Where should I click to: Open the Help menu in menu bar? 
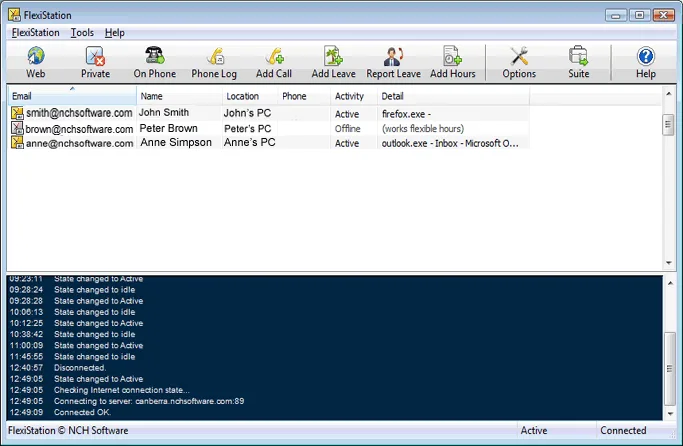pos(115,33)
